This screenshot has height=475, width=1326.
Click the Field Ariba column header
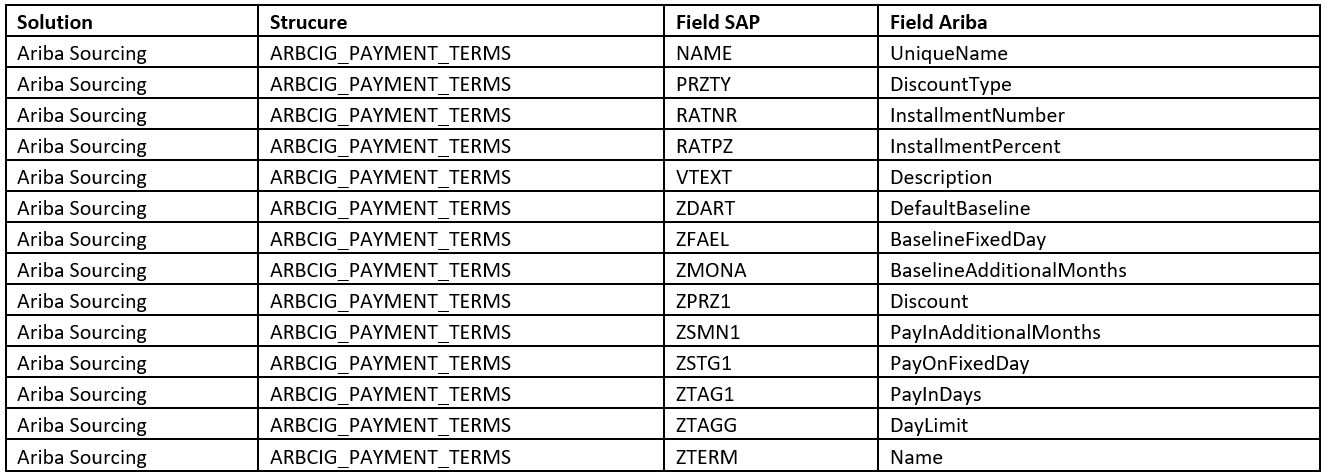(x=1101, y=21)
